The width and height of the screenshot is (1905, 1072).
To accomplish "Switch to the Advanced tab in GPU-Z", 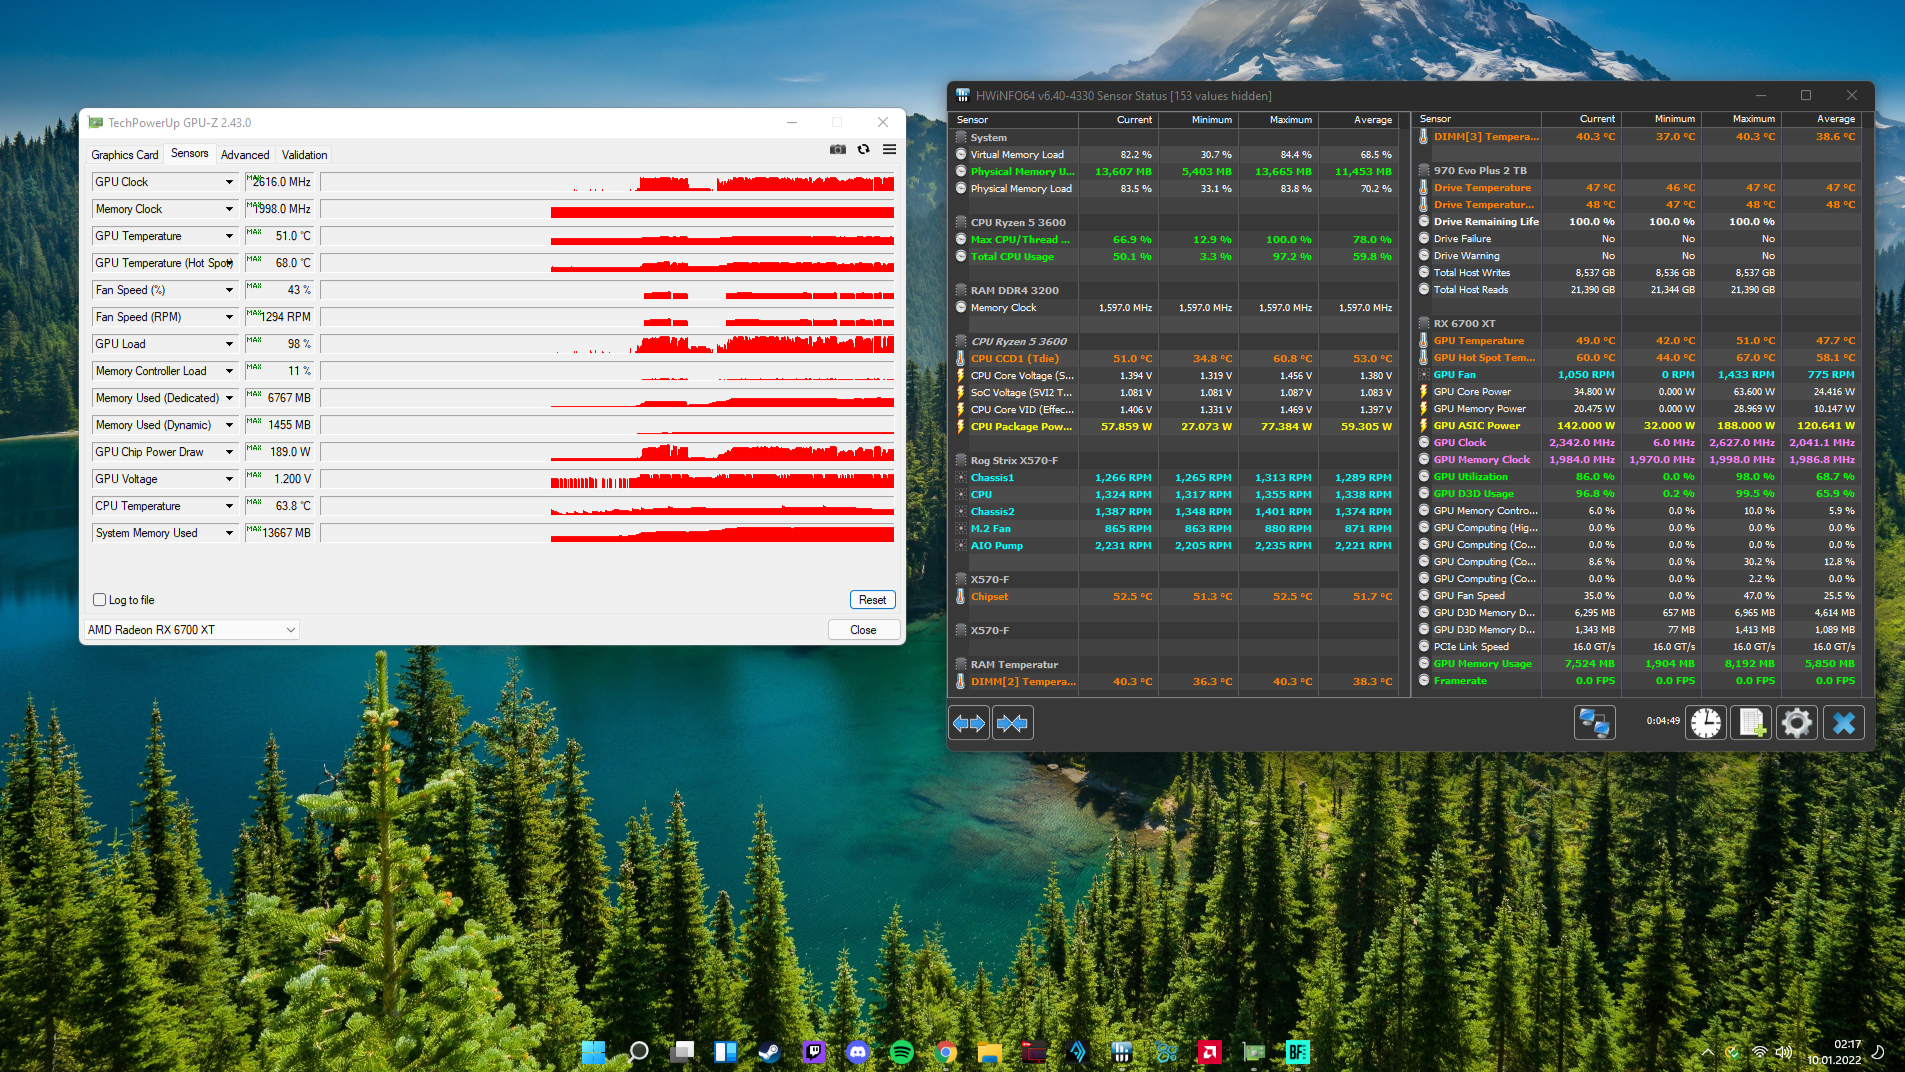I will click(x=245, y=155).
